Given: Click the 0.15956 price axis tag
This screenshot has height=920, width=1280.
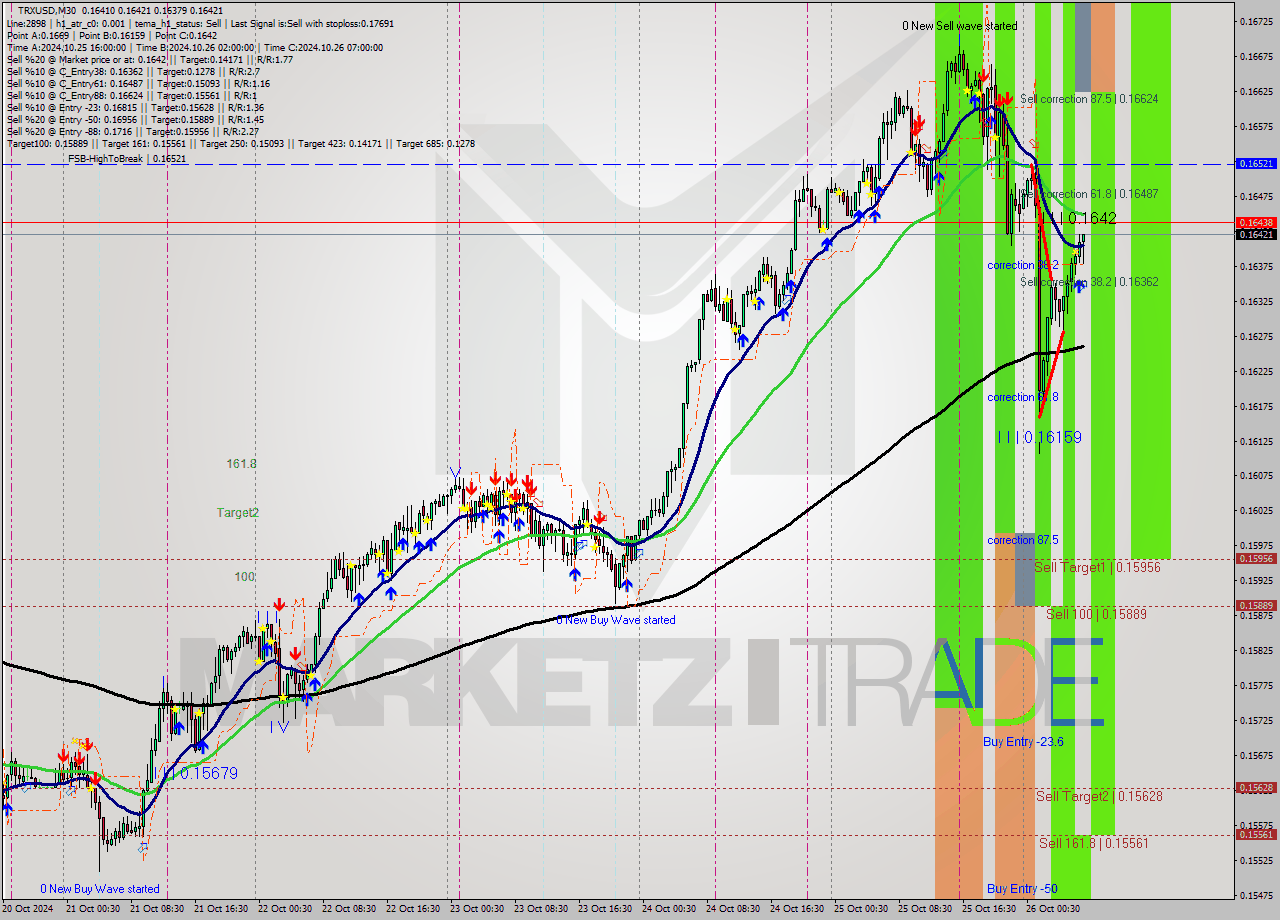Looking at the screenshot, I should 1256,559.
